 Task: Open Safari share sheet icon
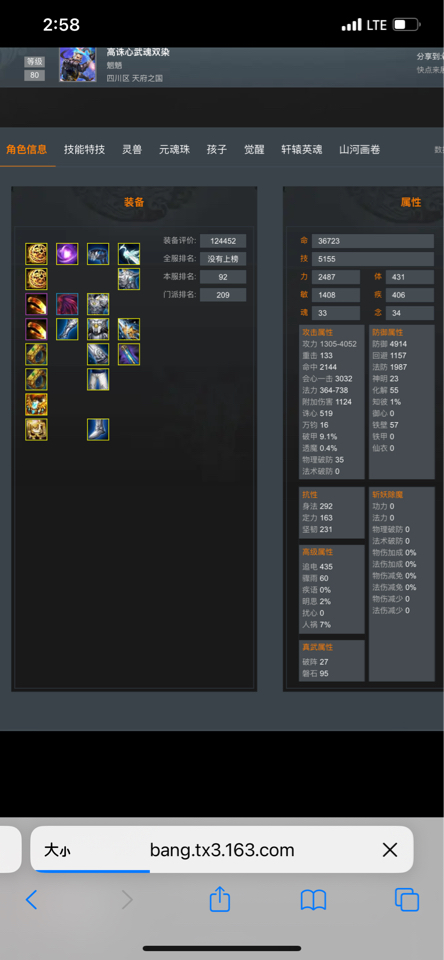[220, 899]
